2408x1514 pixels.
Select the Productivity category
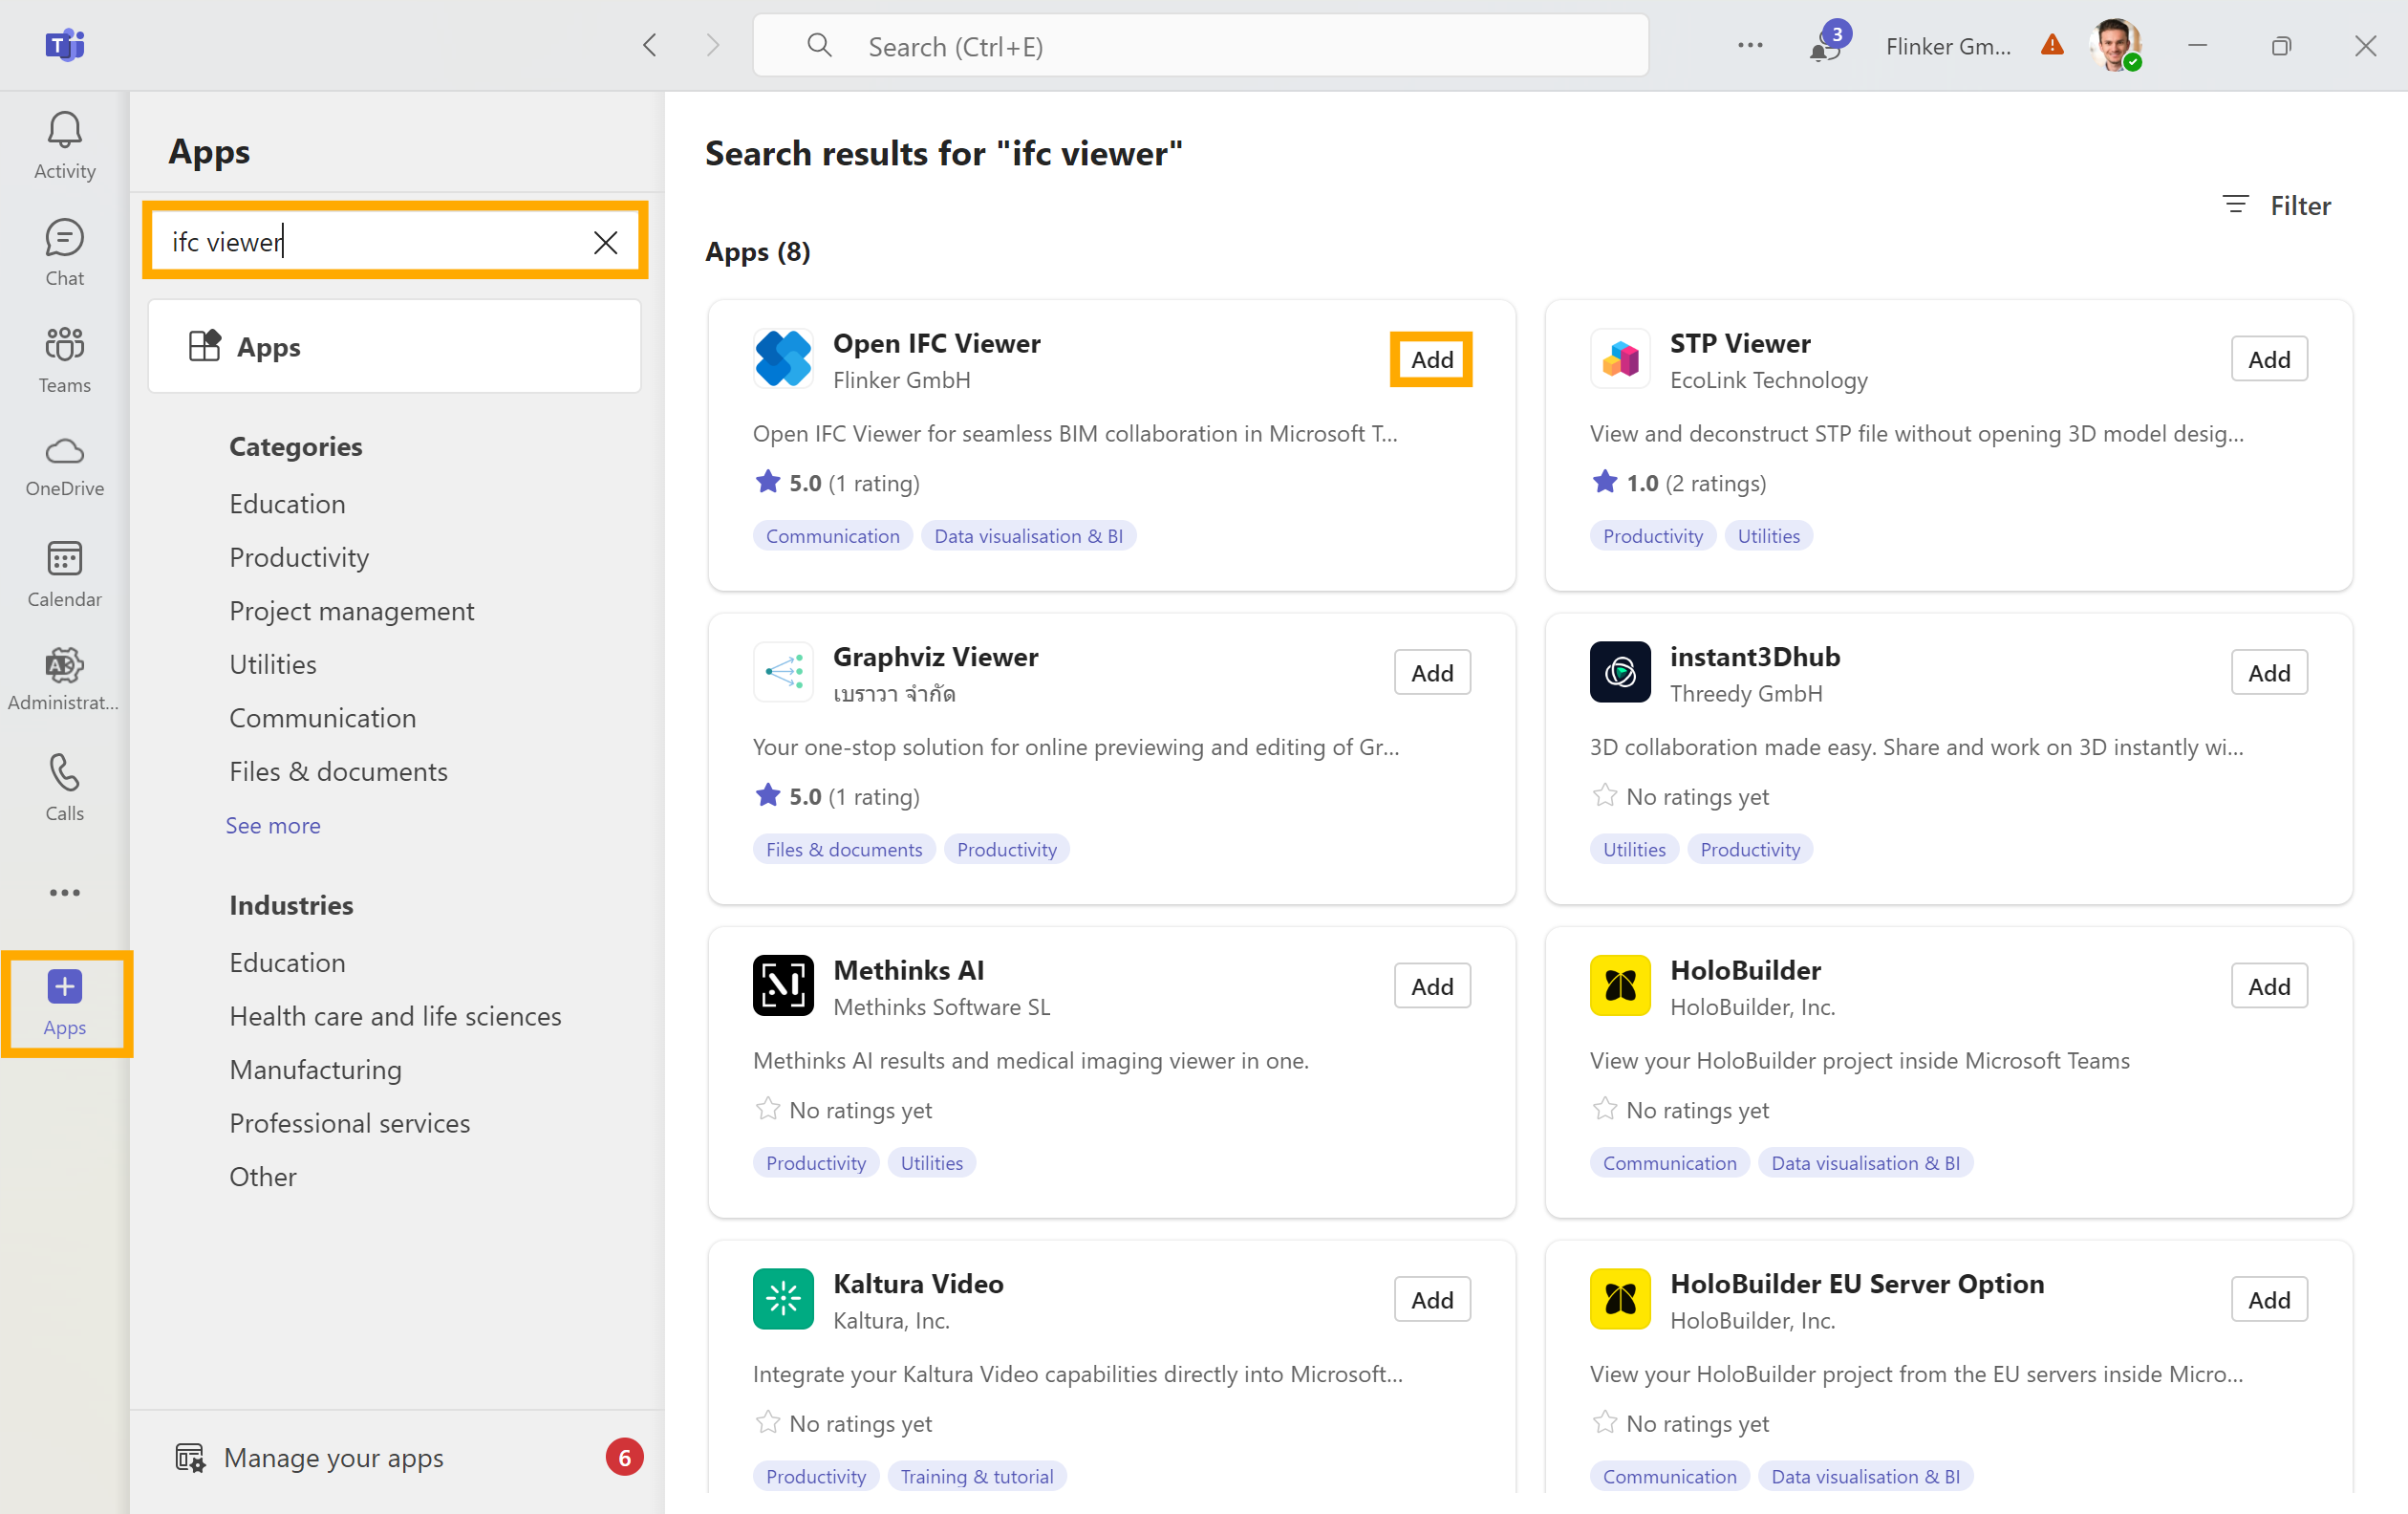point(299,557)
